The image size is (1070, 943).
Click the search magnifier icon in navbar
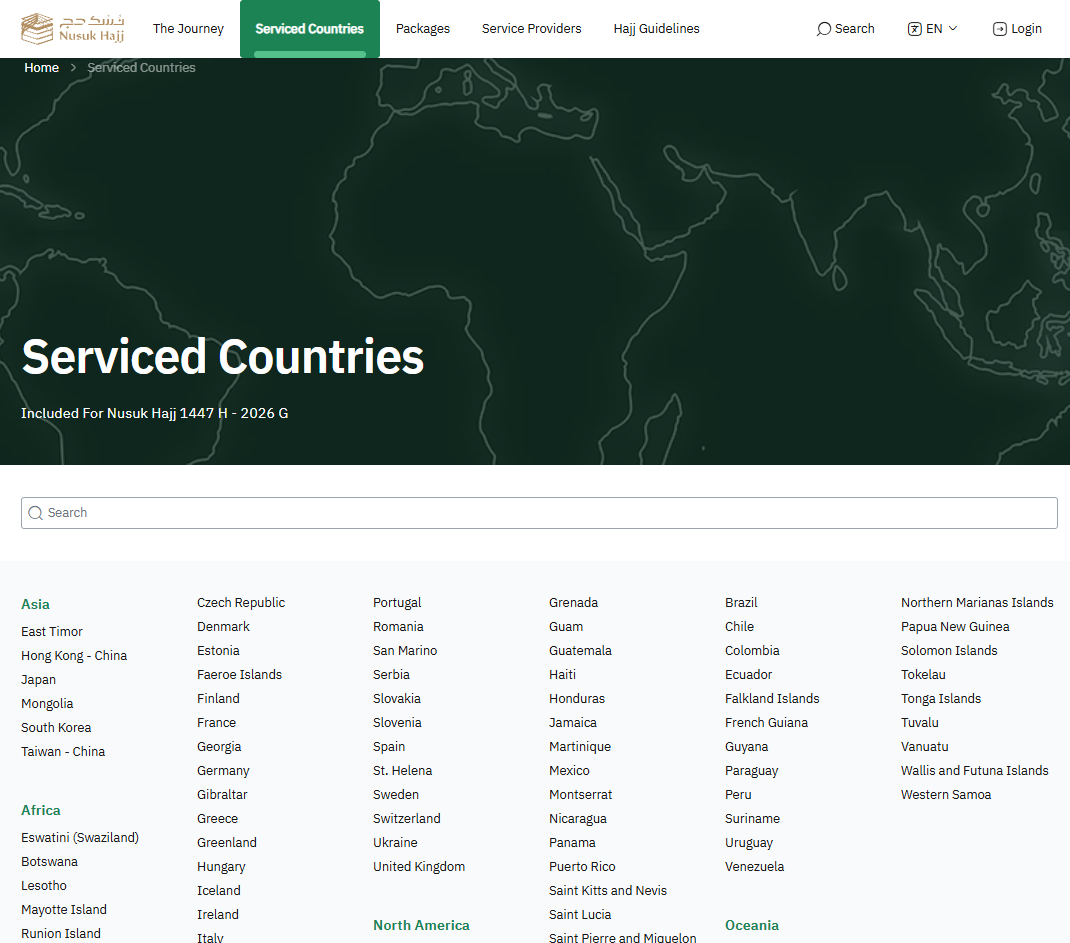[x=824, y=29]
